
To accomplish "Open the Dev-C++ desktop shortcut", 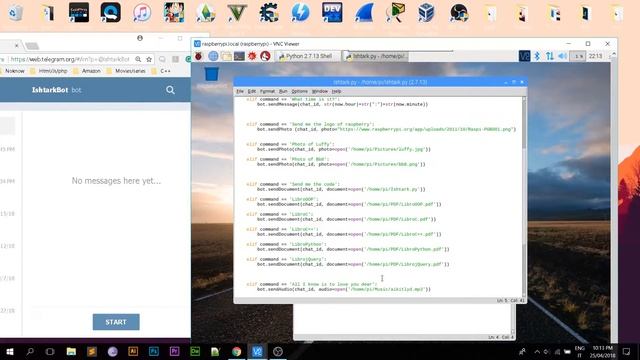I will click(x=332, y=13).
